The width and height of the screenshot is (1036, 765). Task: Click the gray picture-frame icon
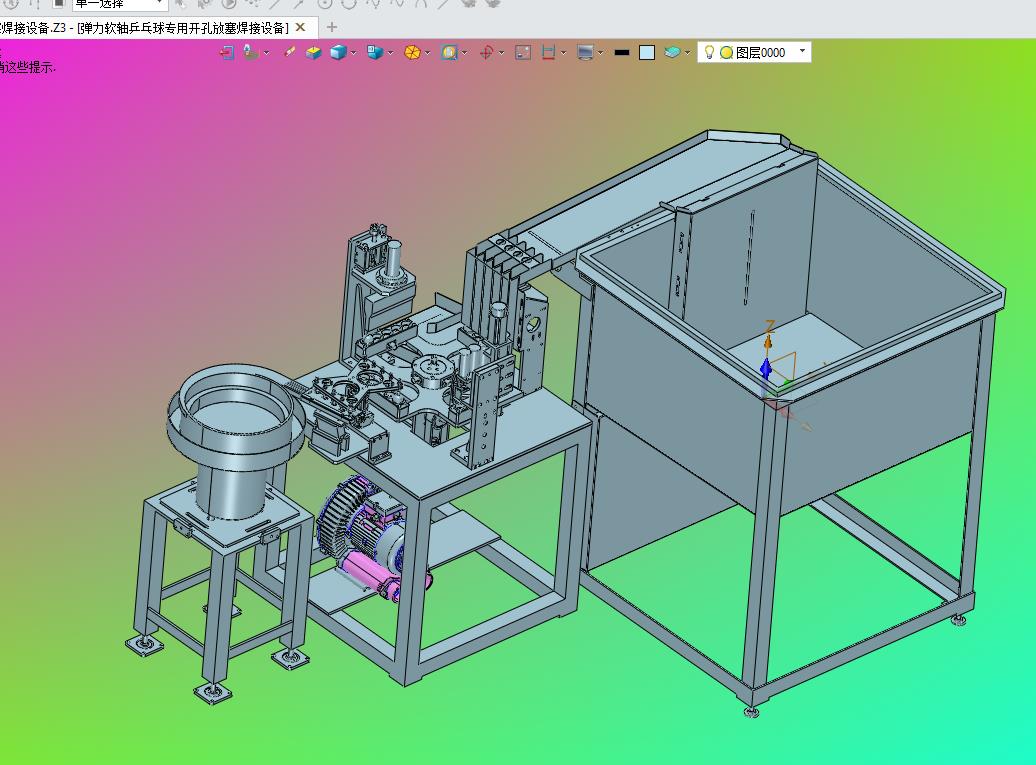[x=523, y=53]
